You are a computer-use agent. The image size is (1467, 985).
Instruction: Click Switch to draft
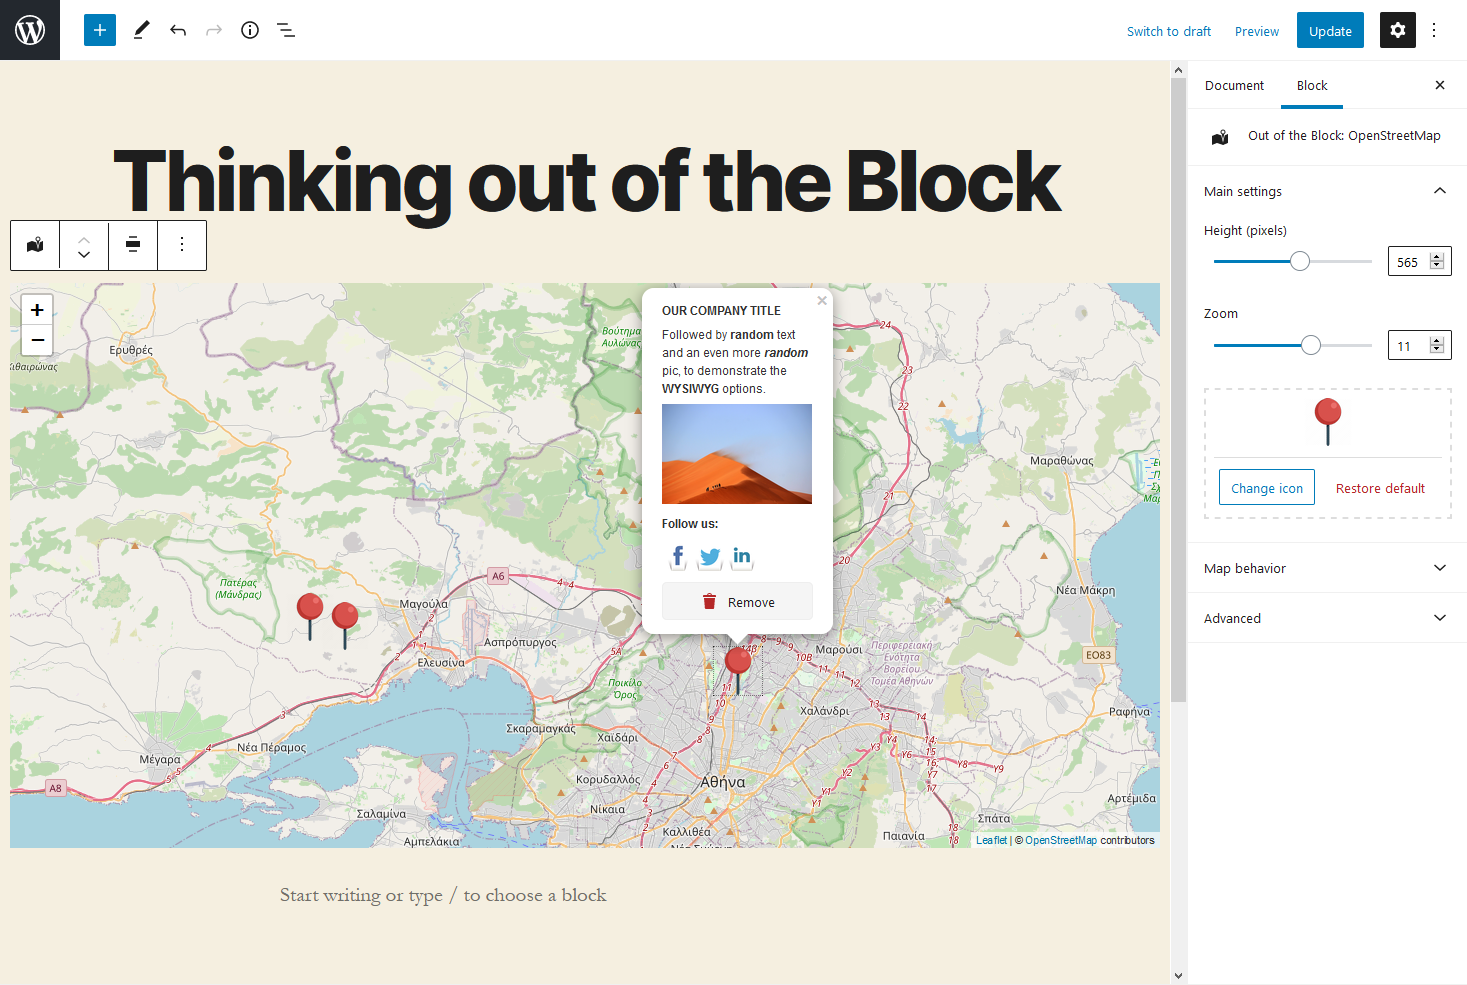click(x=1169, y=31)
